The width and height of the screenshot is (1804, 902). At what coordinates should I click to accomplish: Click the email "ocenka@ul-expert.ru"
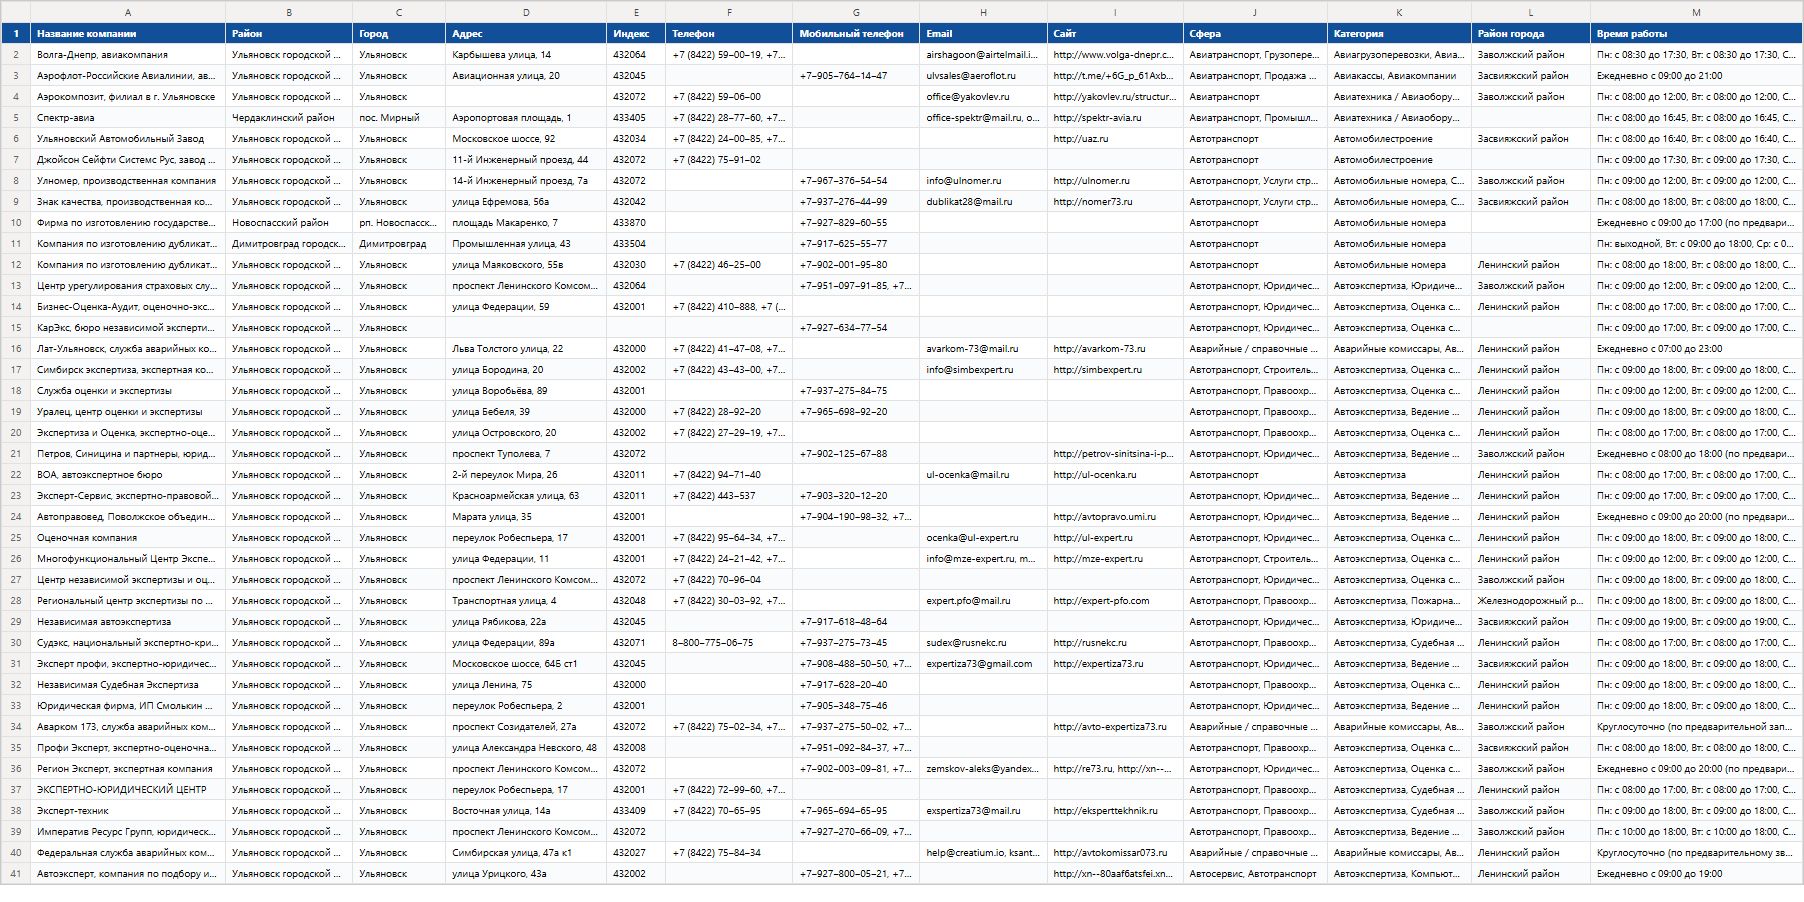tap(983, 538)
